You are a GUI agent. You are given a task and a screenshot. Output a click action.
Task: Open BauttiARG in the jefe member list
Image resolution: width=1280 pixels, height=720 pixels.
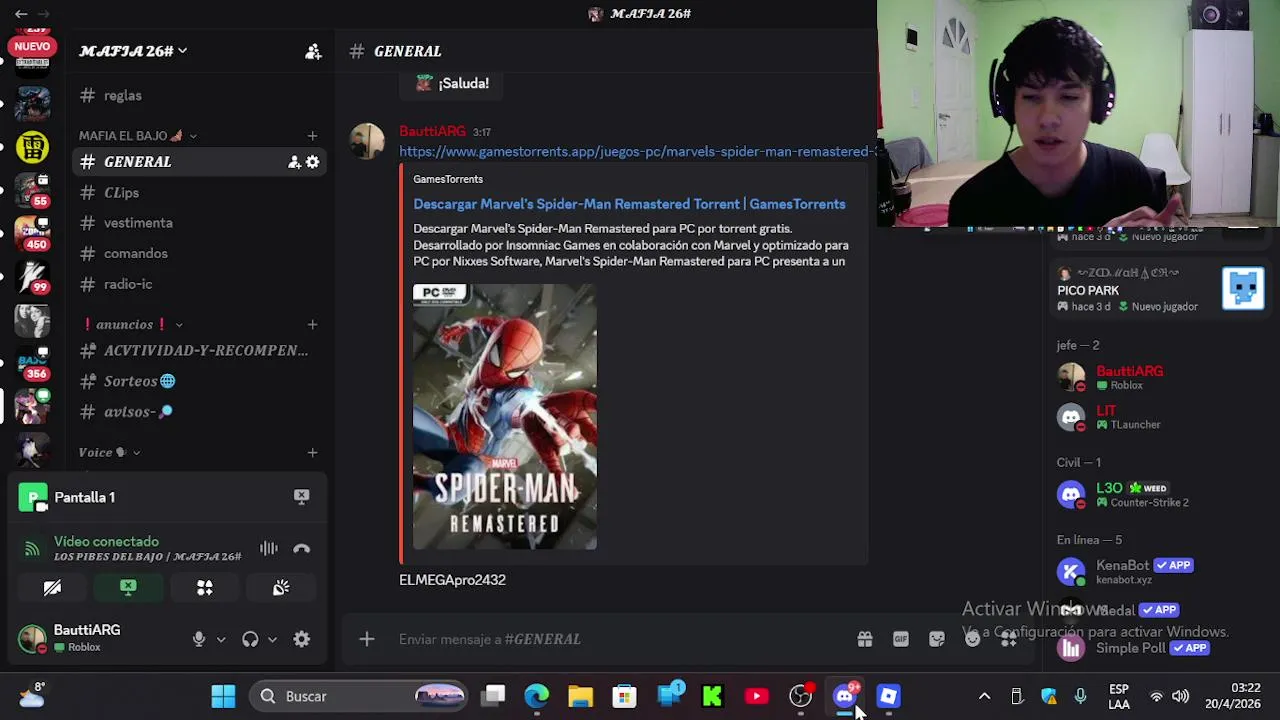click(x=1160, y=377)
